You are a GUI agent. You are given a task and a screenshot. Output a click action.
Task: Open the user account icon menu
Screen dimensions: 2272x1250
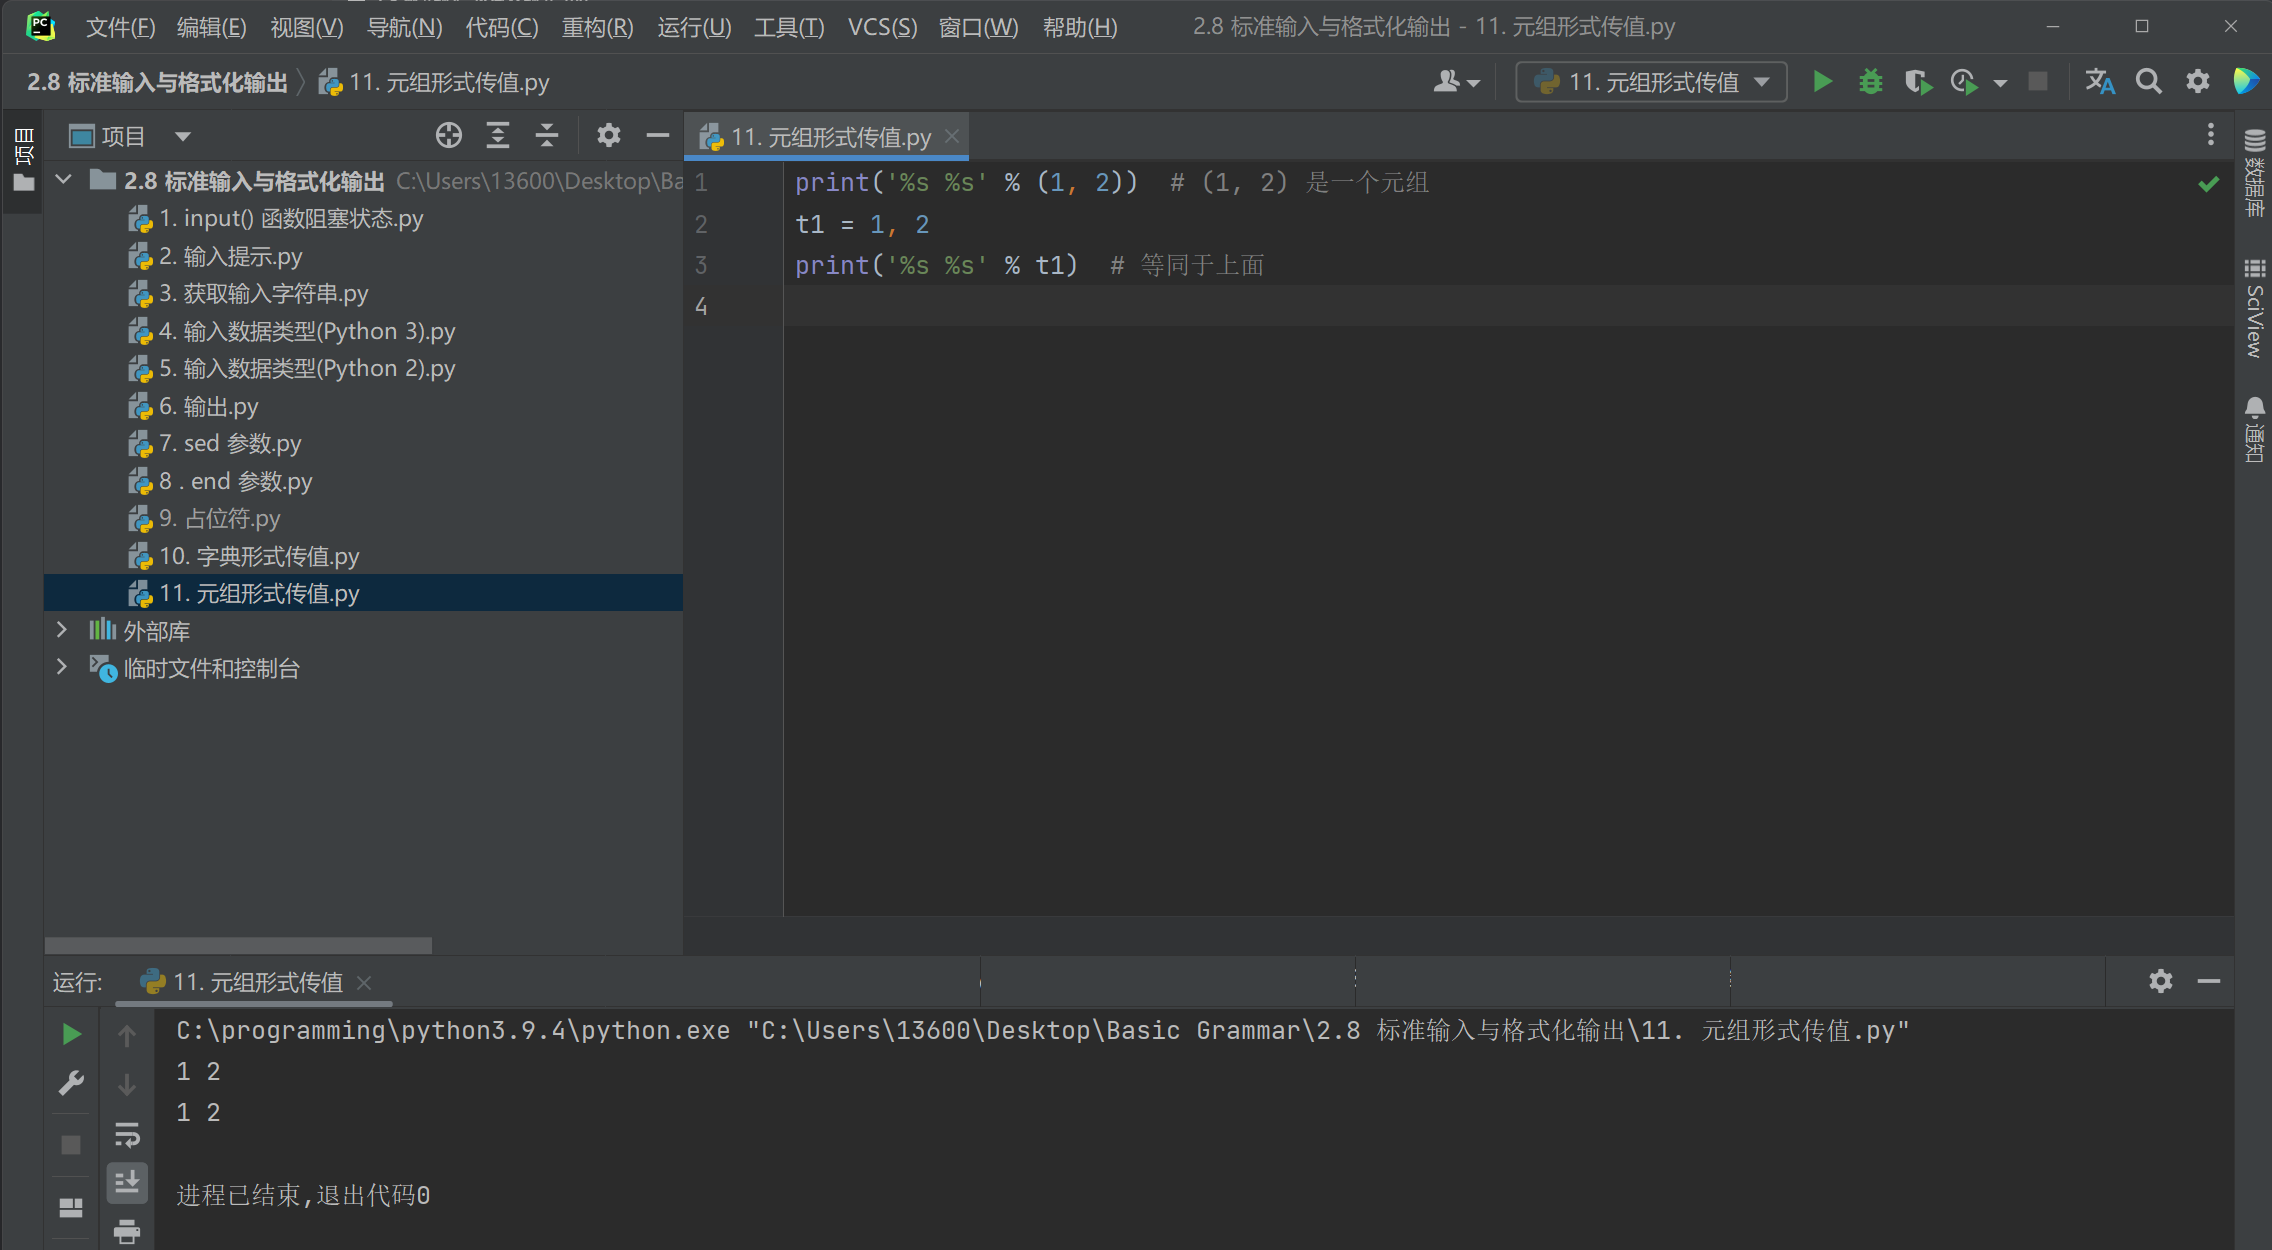(x=1456, y=81)
